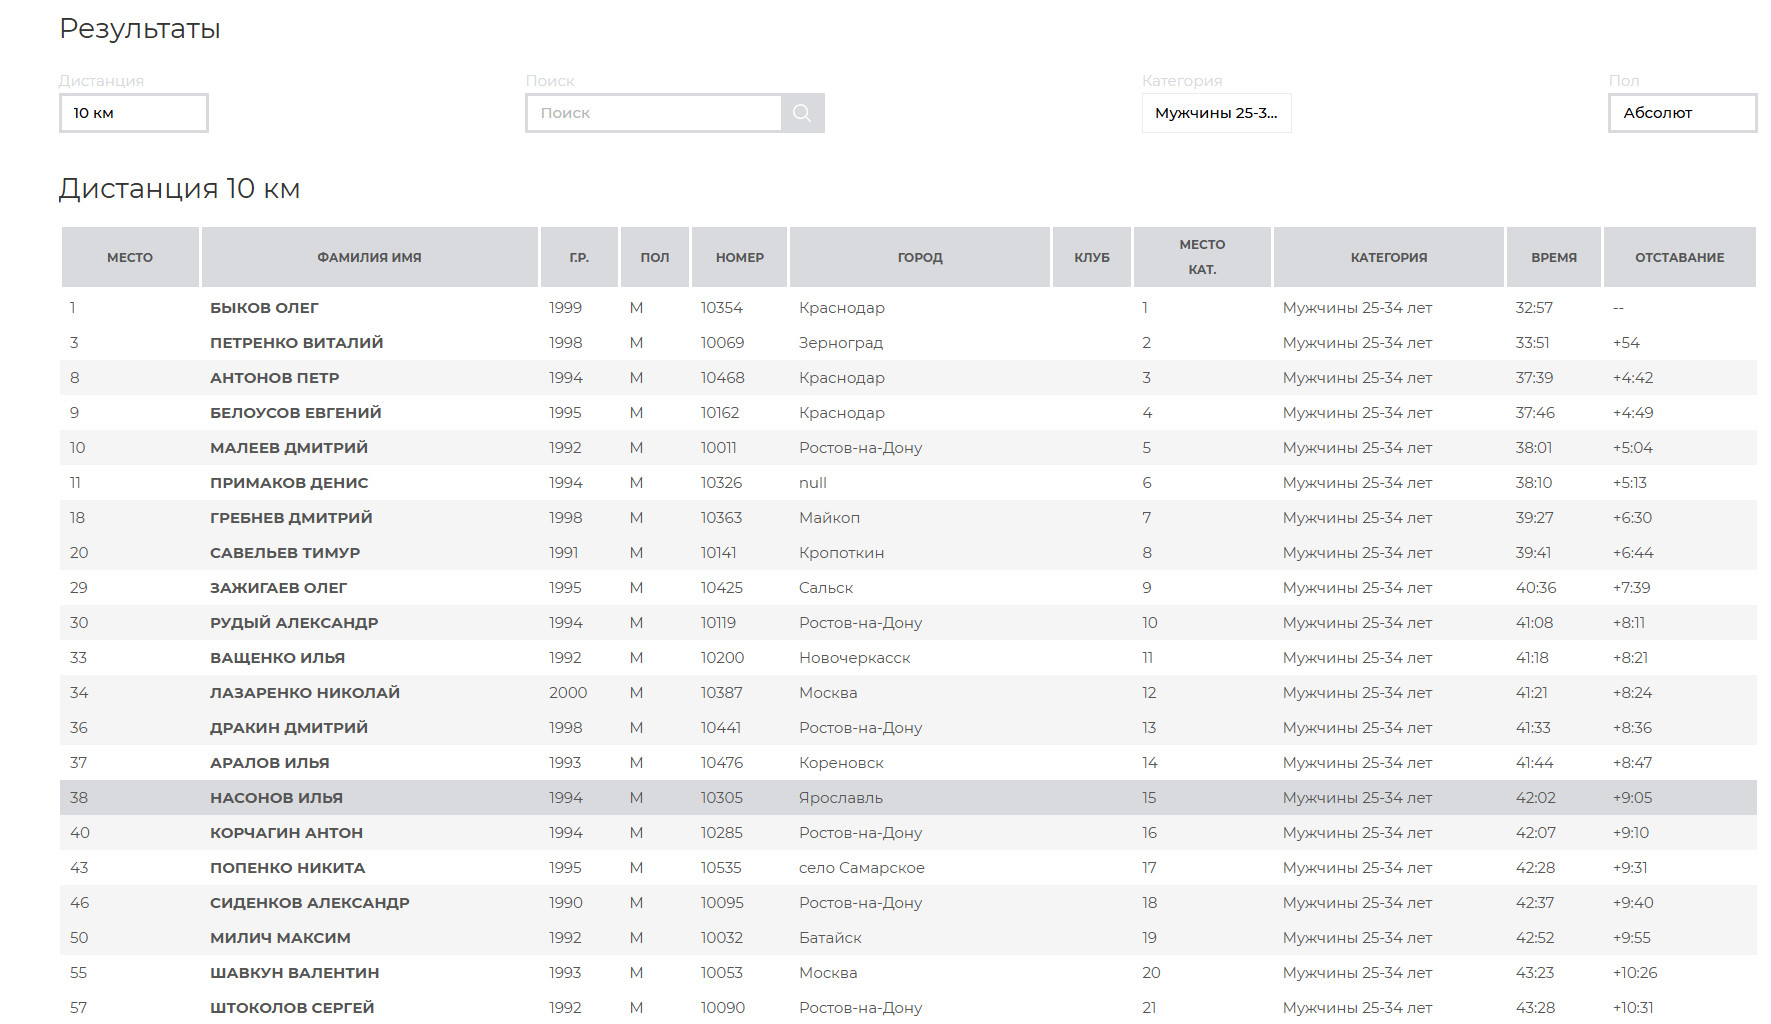This screenshot has width=1771, height=1024.
Task: Select runner ВАЩЕНКО ИЛЬЯ
Action: tap(277, 658)
